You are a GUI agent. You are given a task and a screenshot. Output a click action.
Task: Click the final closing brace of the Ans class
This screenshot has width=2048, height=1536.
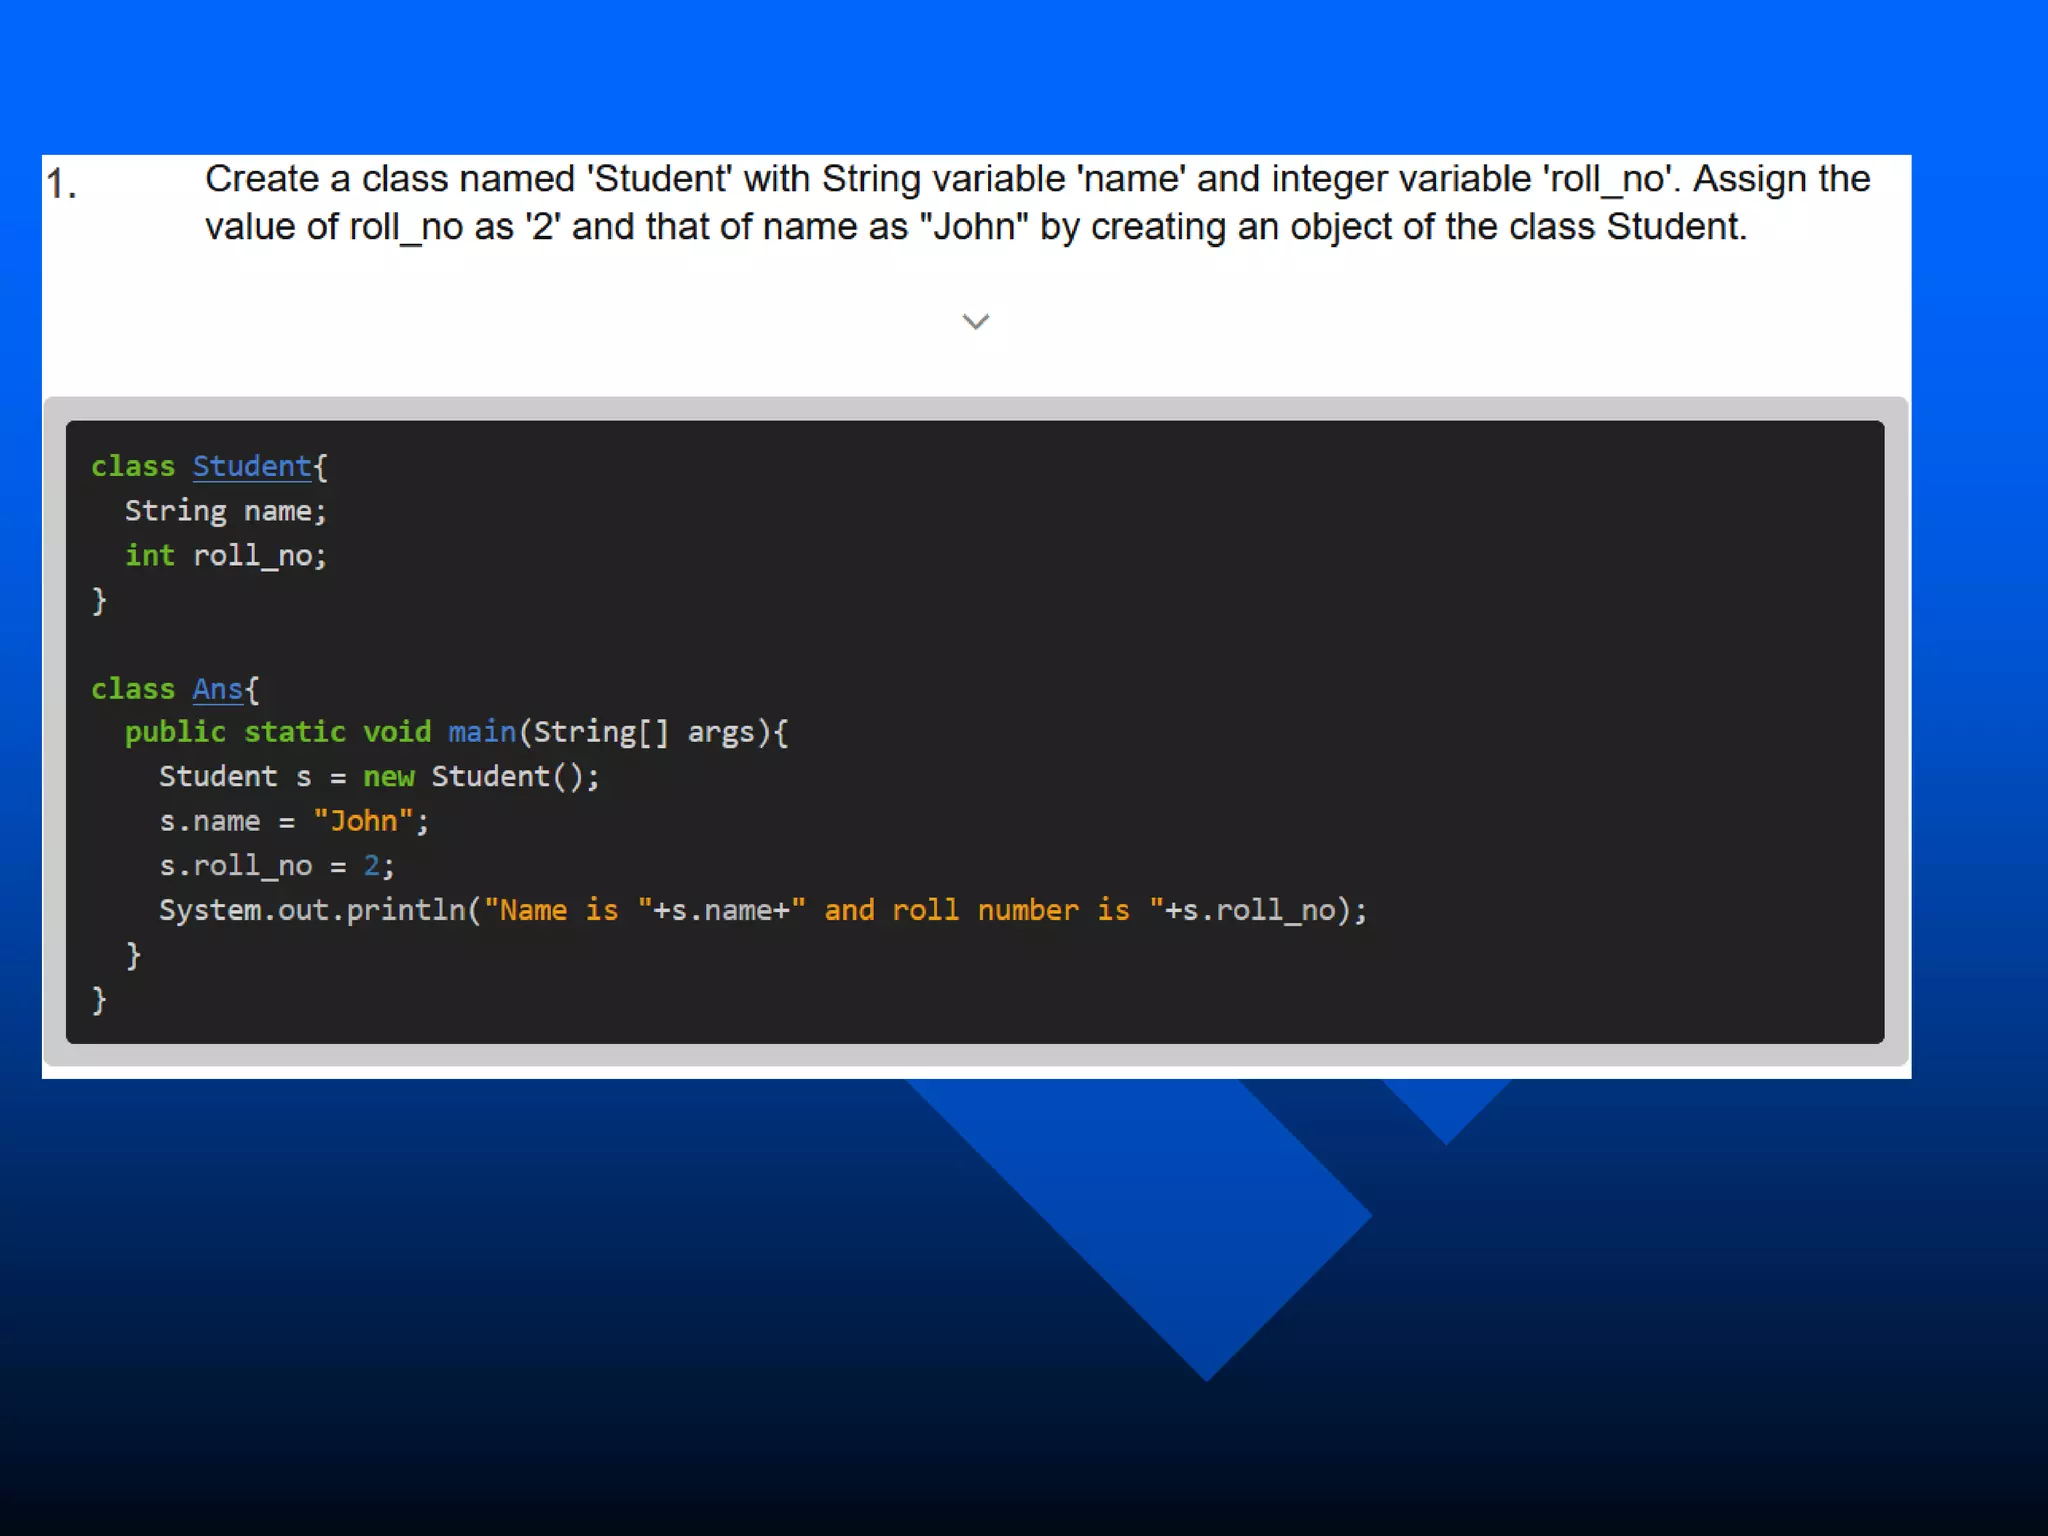(98, 999)
